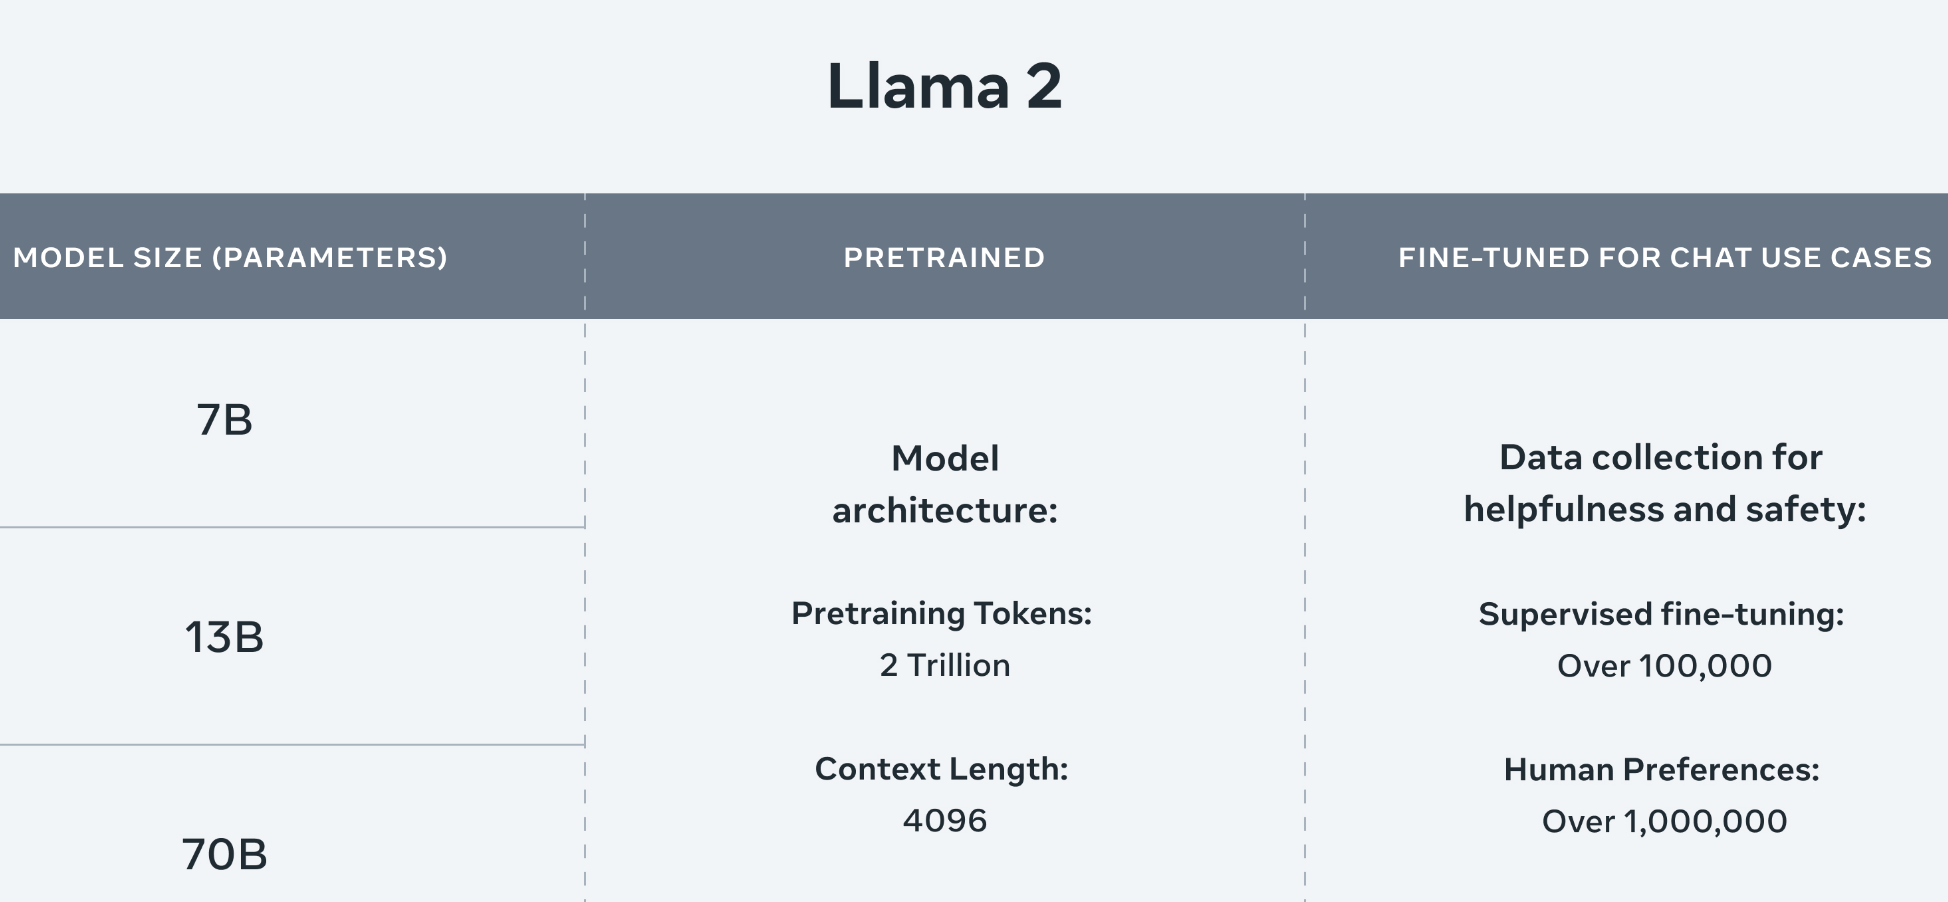Click the Supervised fine-tuning label
The width and height of the screenshot is (1948, 902).
1661,614
